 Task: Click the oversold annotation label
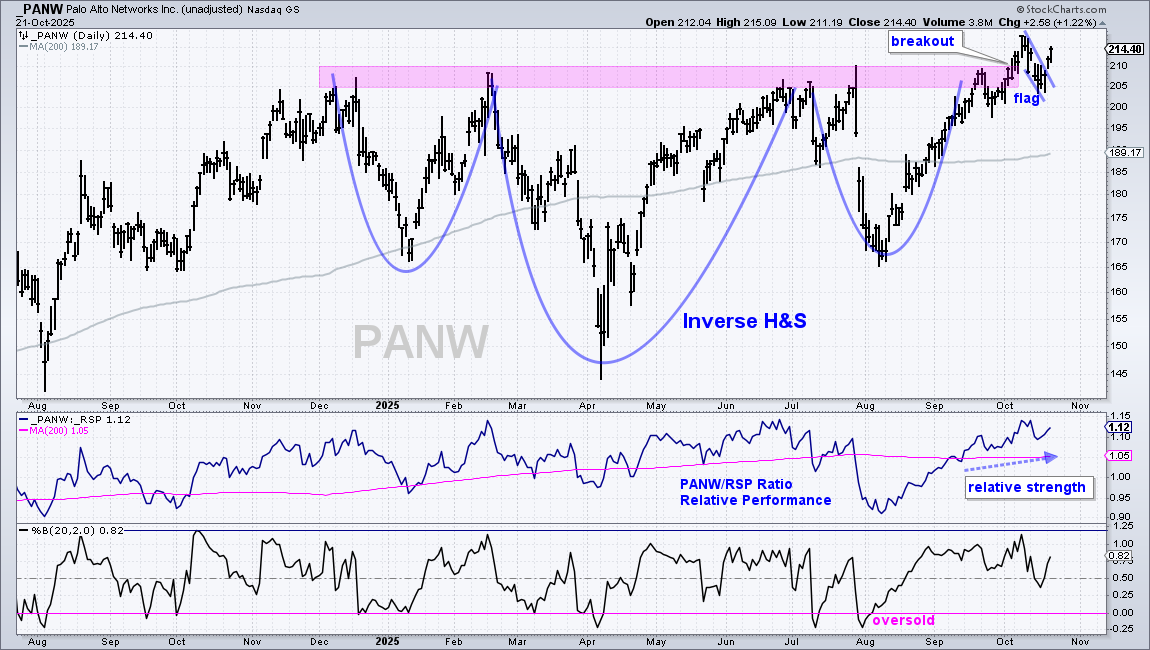point(904,620)
